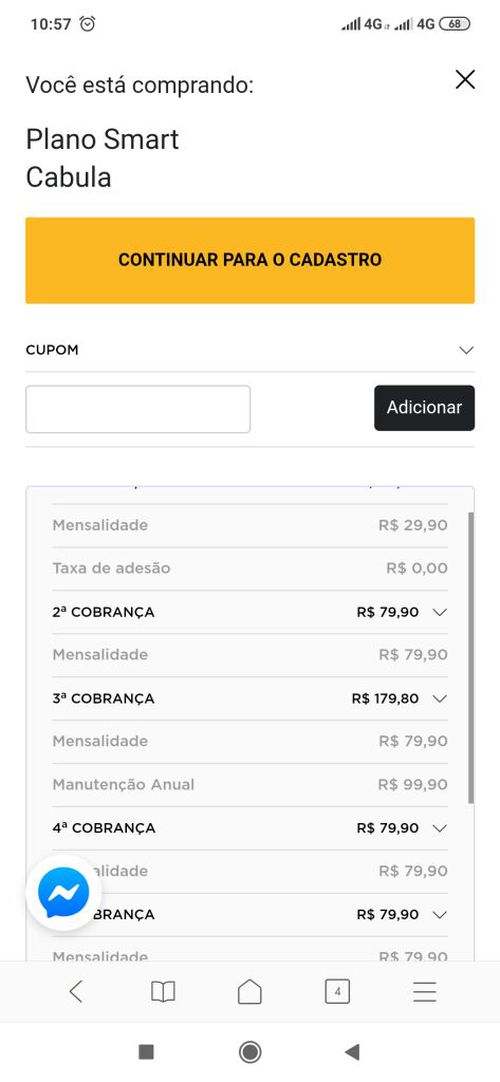Click the charges list vertical scrollbar

click(471, 658)
